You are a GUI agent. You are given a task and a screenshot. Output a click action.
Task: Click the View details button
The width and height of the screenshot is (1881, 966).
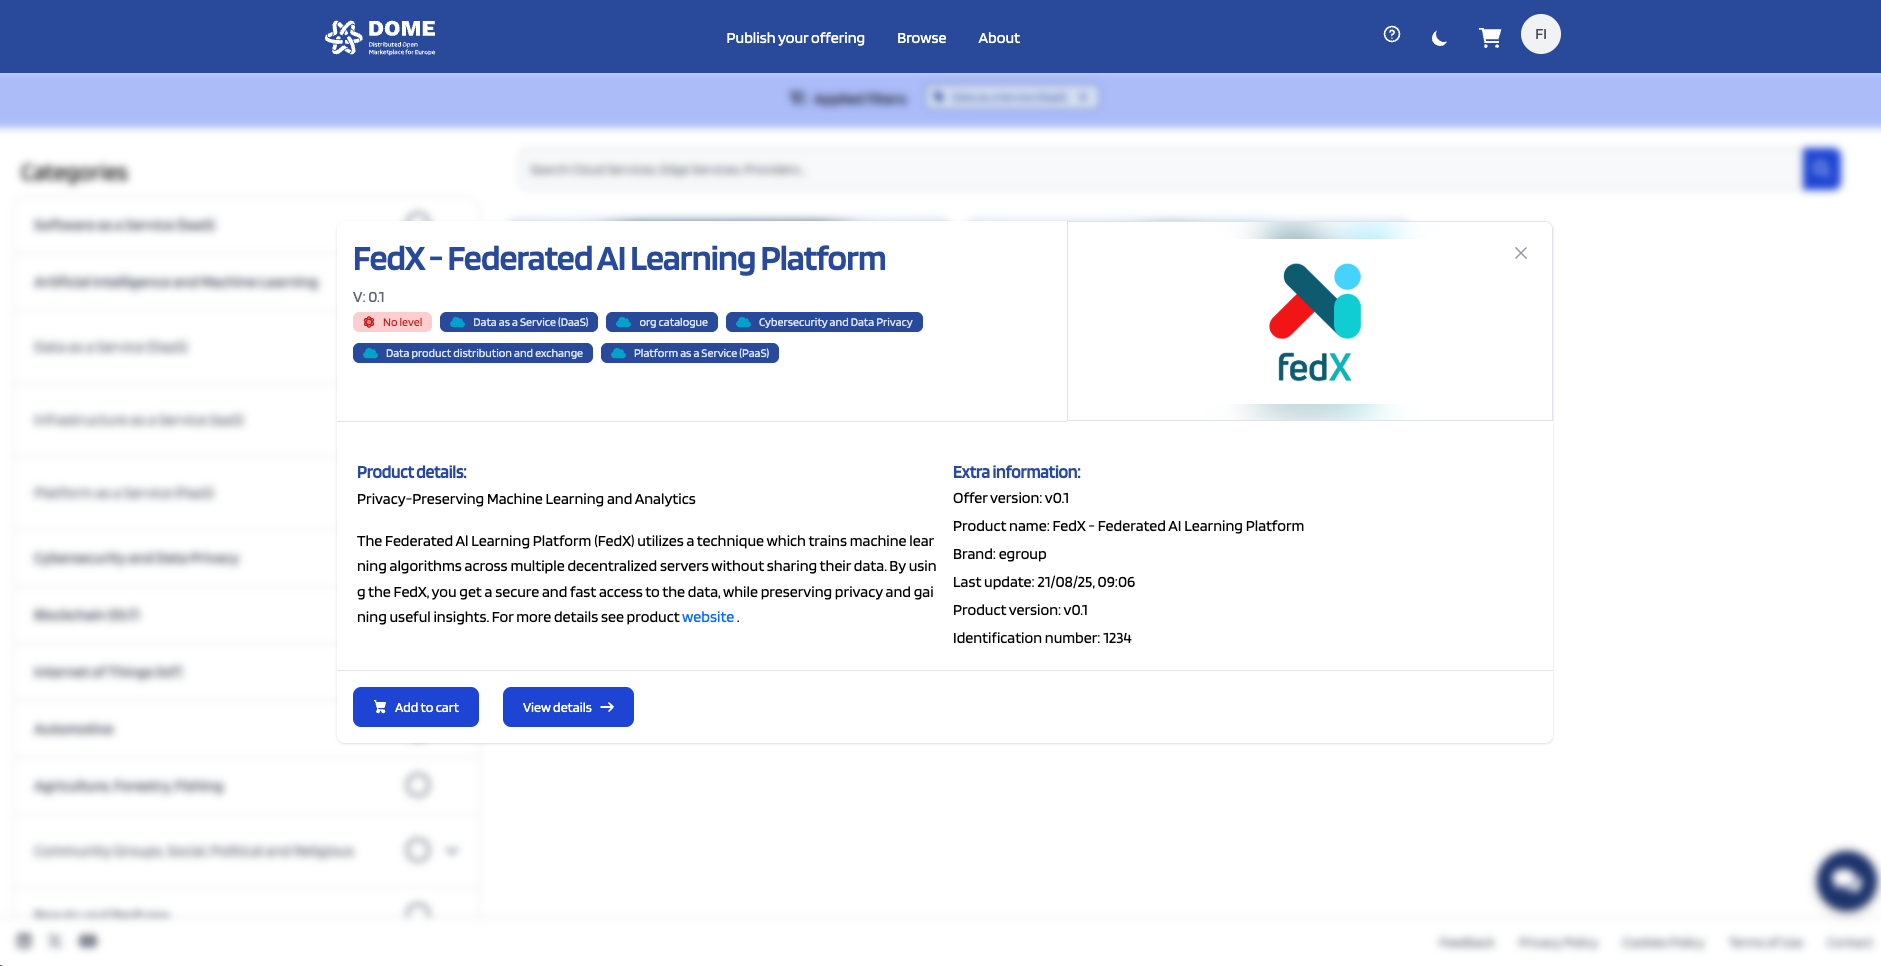(568, 707)
